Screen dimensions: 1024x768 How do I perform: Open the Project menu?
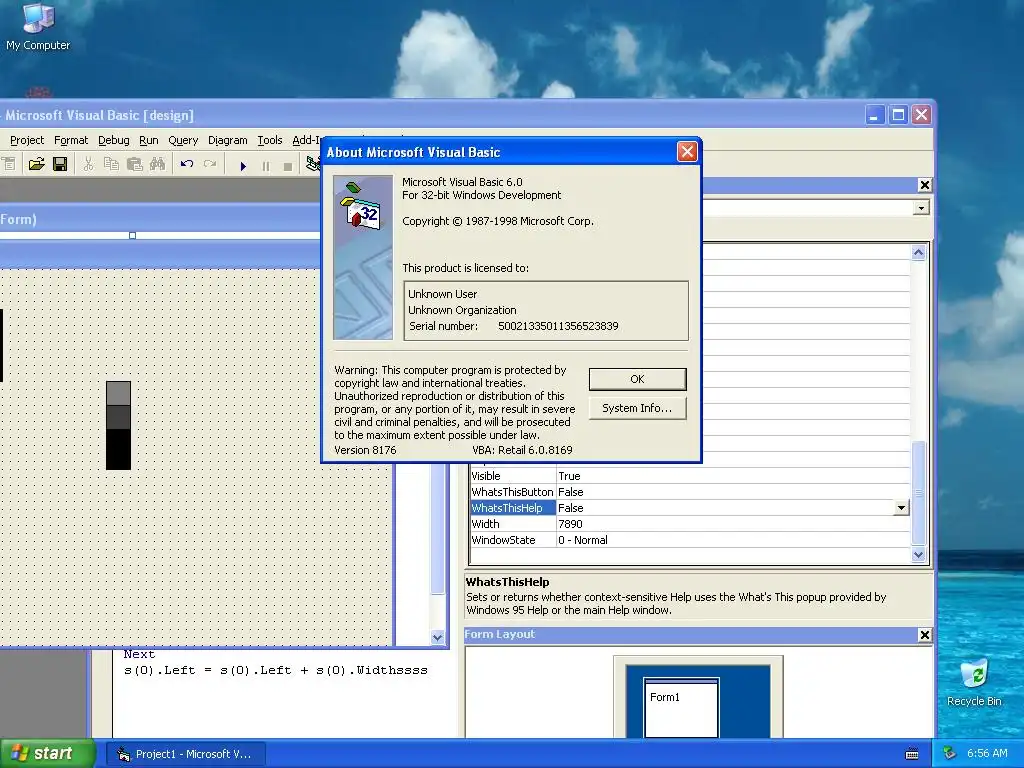click(x=27, y=140)
